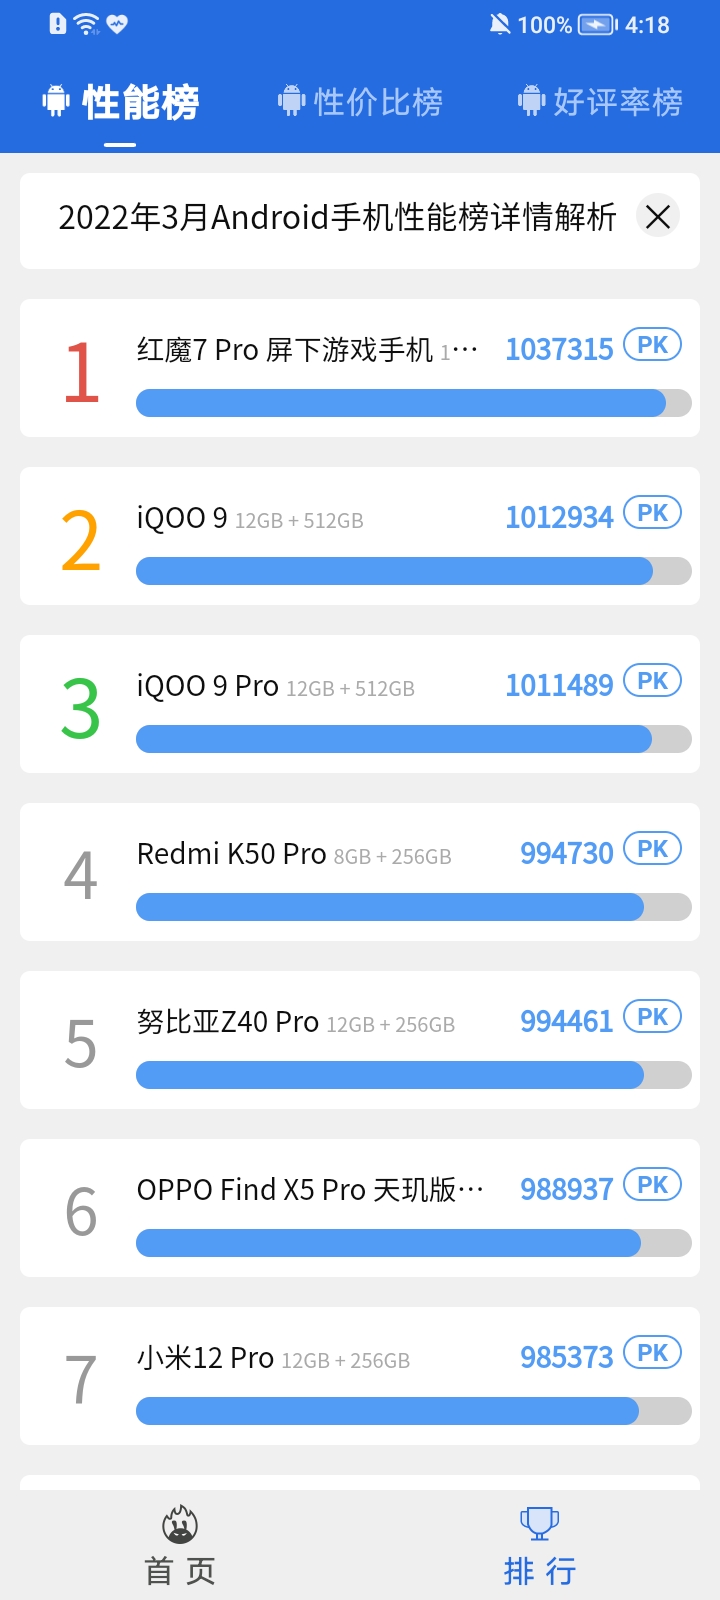Viewport: 720px width, 1600px height.
Task: Select the 排行 trophy icon in bottom bar
Action: coord(539,1524)
